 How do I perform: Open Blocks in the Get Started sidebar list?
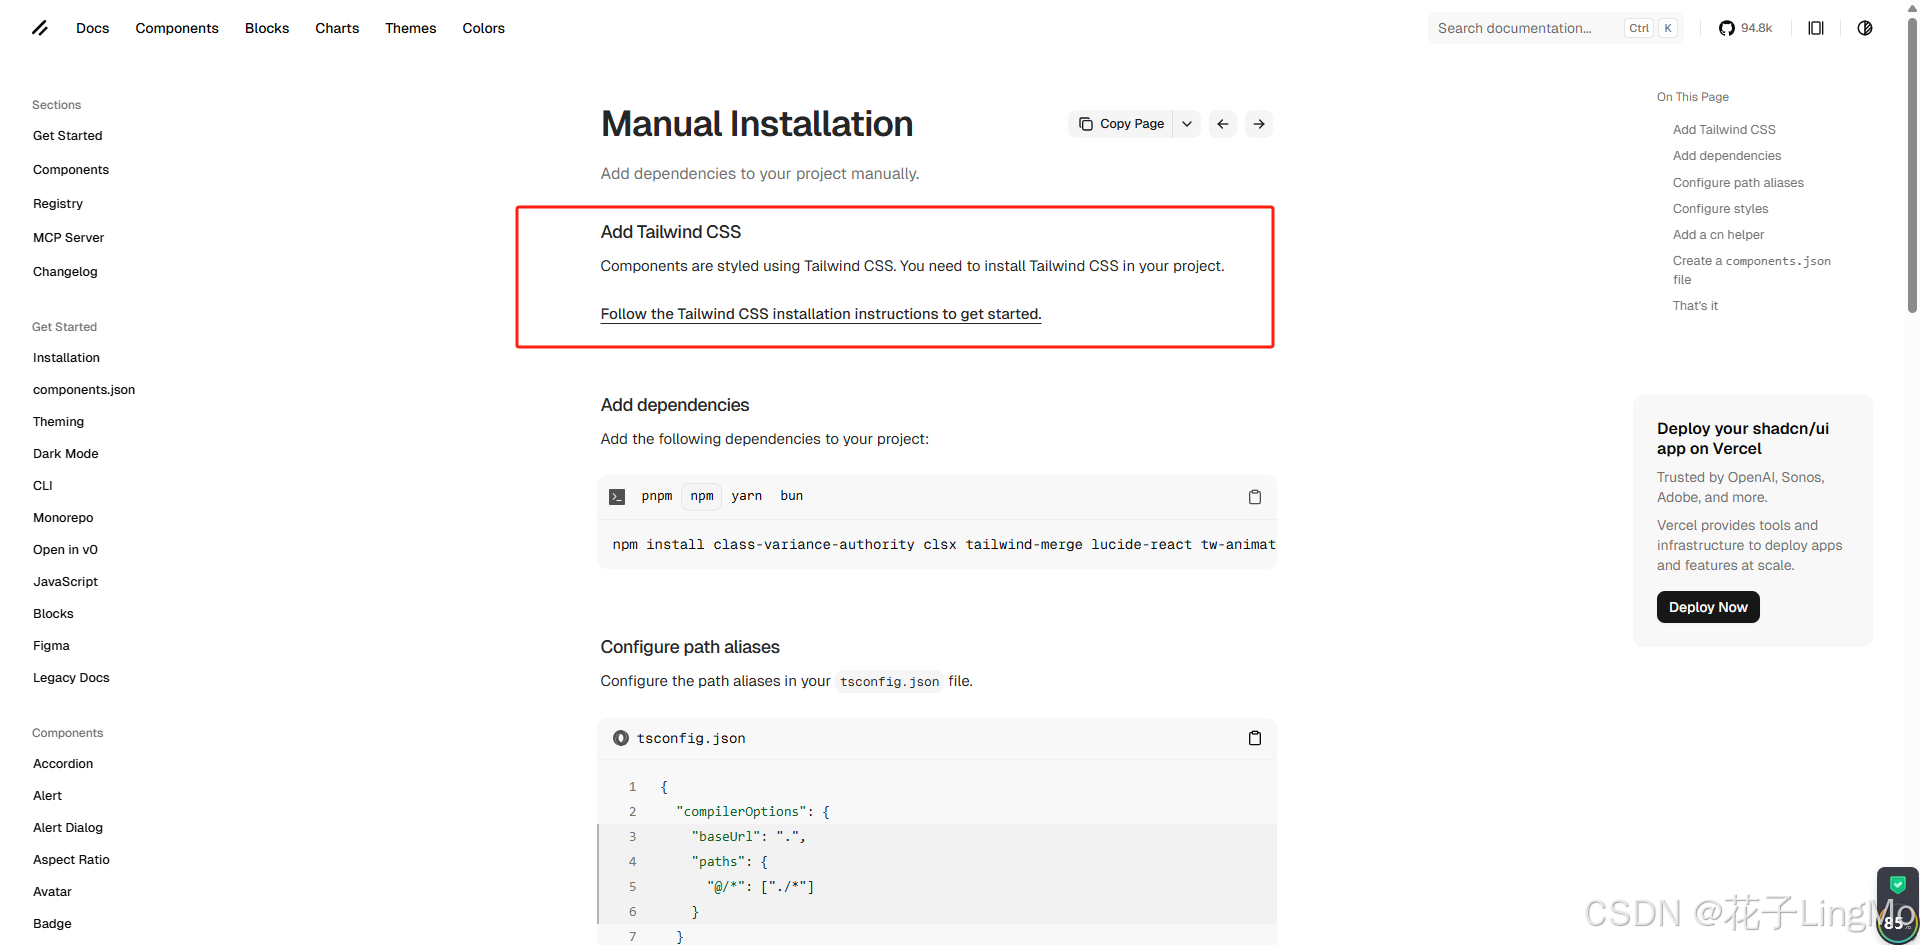[x=53, y=614]
